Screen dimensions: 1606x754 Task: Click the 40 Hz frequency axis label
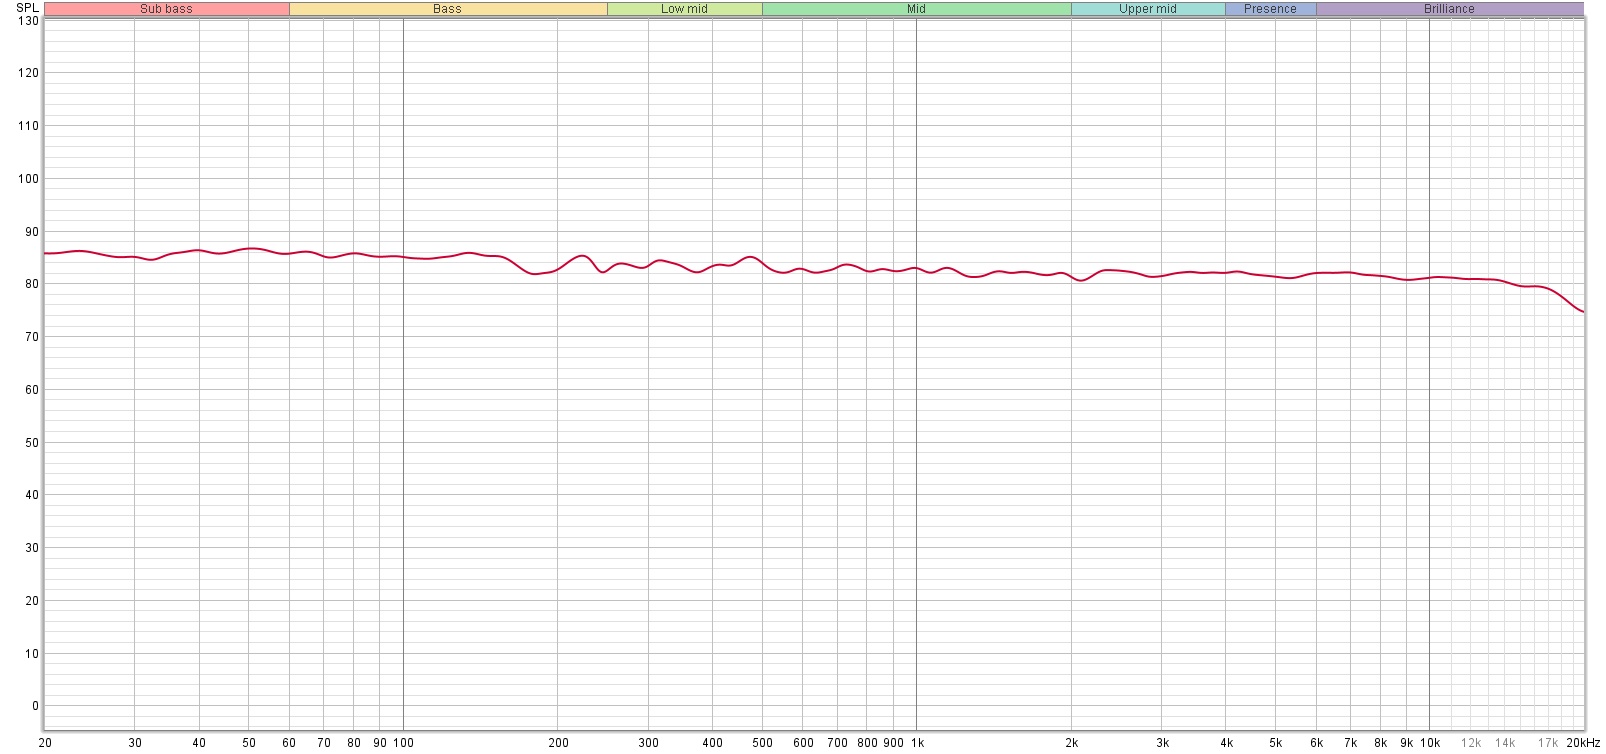(199, 743)
